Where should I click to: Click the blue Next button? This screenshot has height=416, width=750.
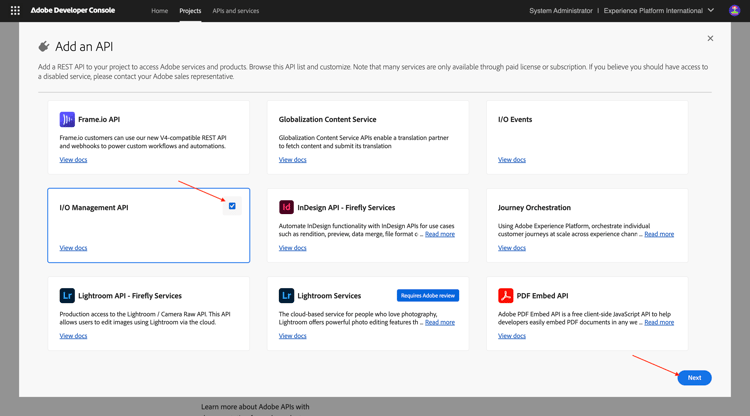point(694,377)
